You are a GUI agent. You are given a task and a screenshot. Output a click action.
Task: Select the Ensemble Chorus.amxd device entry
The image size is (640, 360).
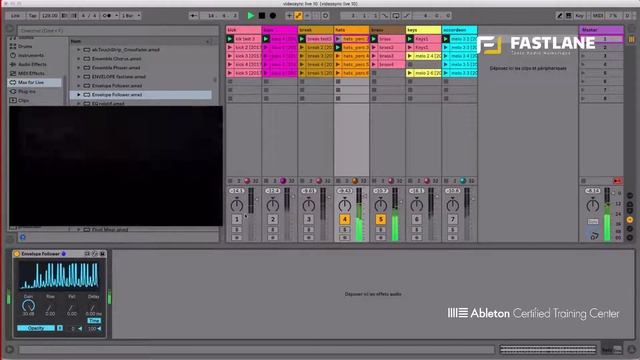[116, 59]
